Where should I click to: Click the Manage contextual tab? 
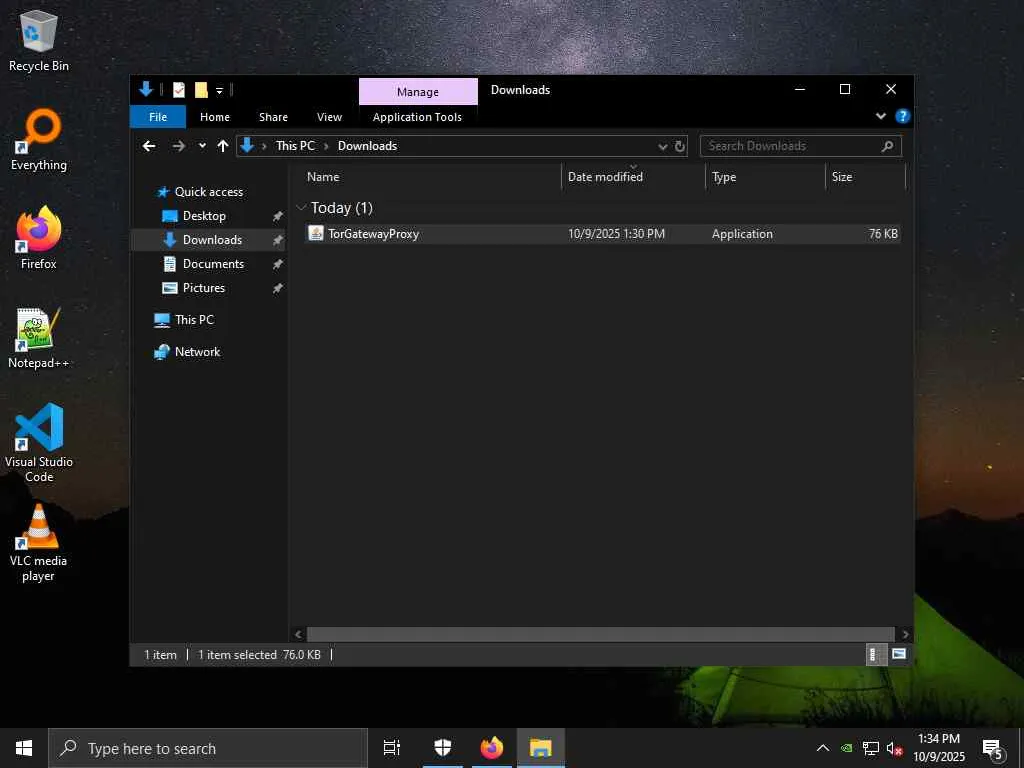418,91
